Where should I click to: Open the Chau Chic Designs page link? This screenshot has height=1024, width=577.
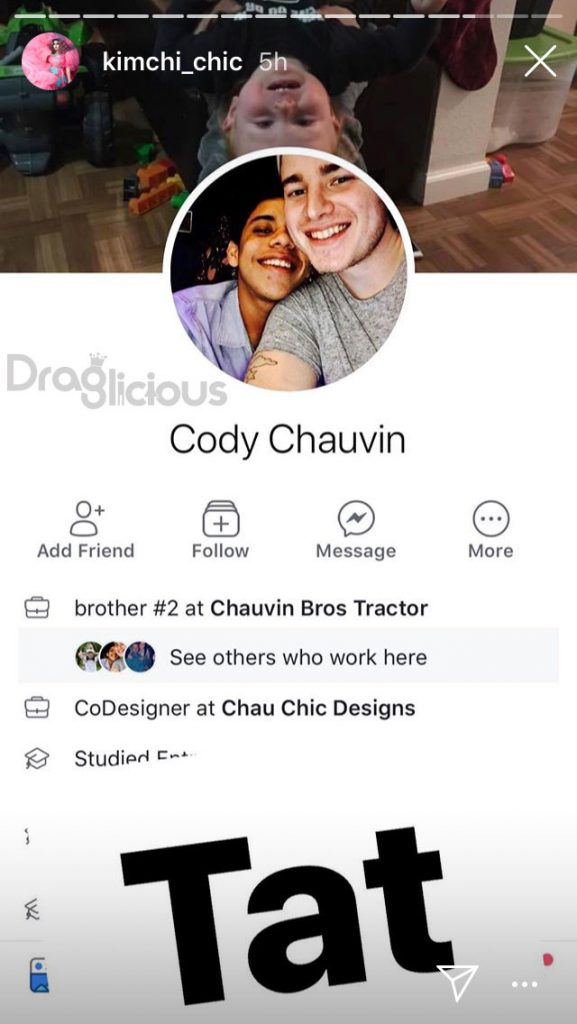[319, 708]
